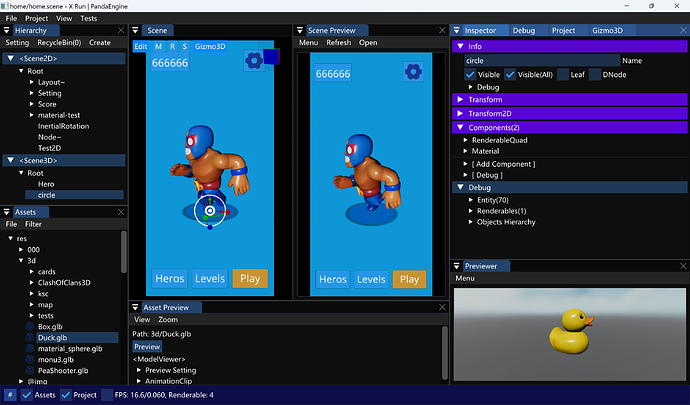
Task: Click the PeaShooter.glb model file icon
Action: tap(29, 371)
